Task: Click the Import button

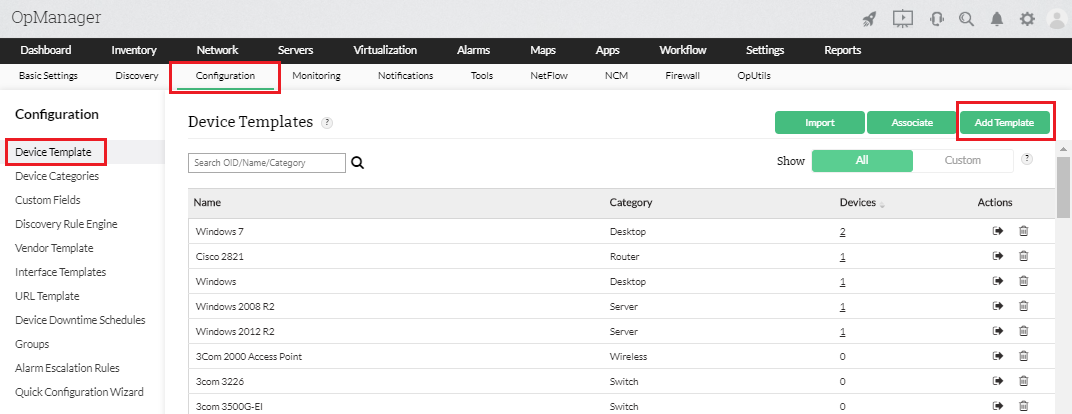Action: pyautogui.click(x=819, y=122)
